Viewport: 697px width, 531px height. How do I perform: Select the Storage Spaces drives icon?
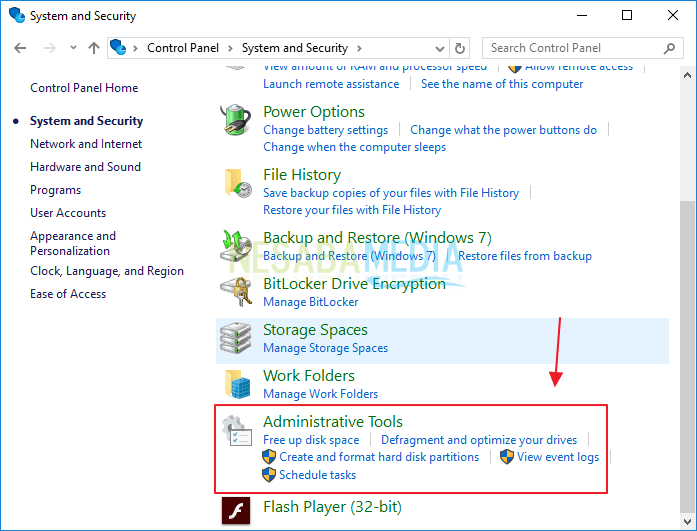(x=236, y=338)
